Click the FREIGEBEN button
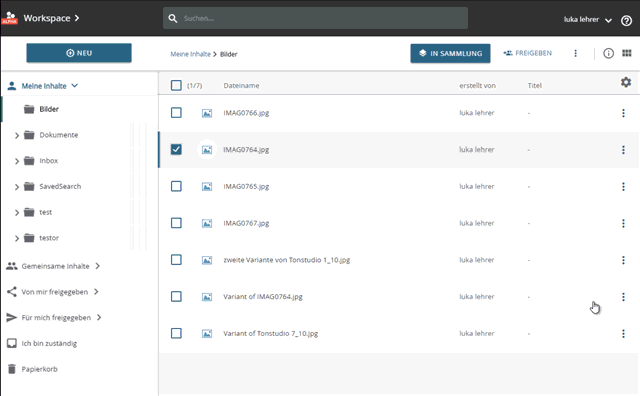640x396 pixels. pos(527,53)
